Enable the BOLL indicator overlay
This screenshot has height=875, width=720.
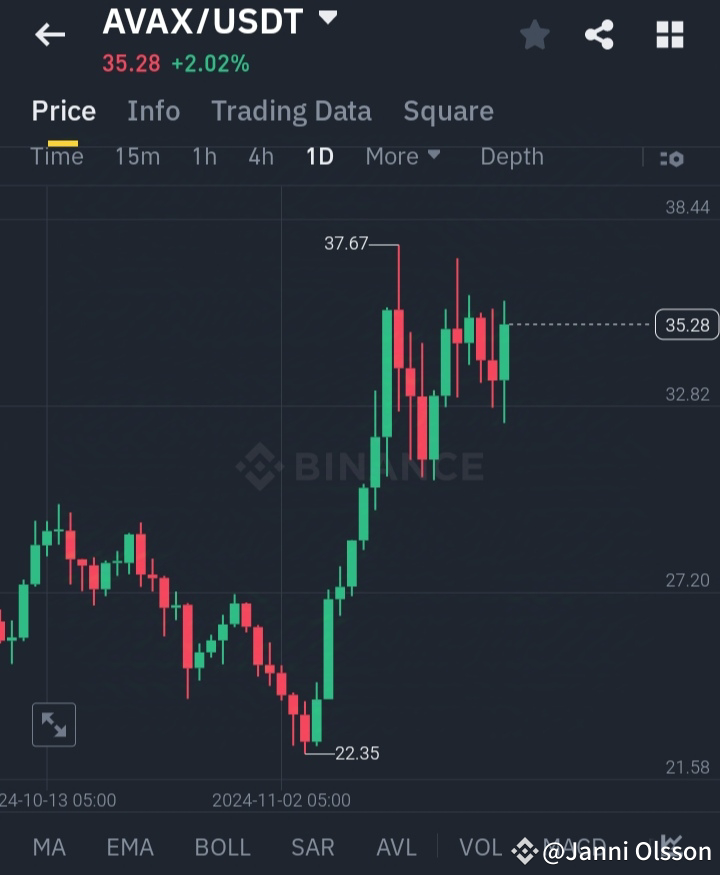222,847
